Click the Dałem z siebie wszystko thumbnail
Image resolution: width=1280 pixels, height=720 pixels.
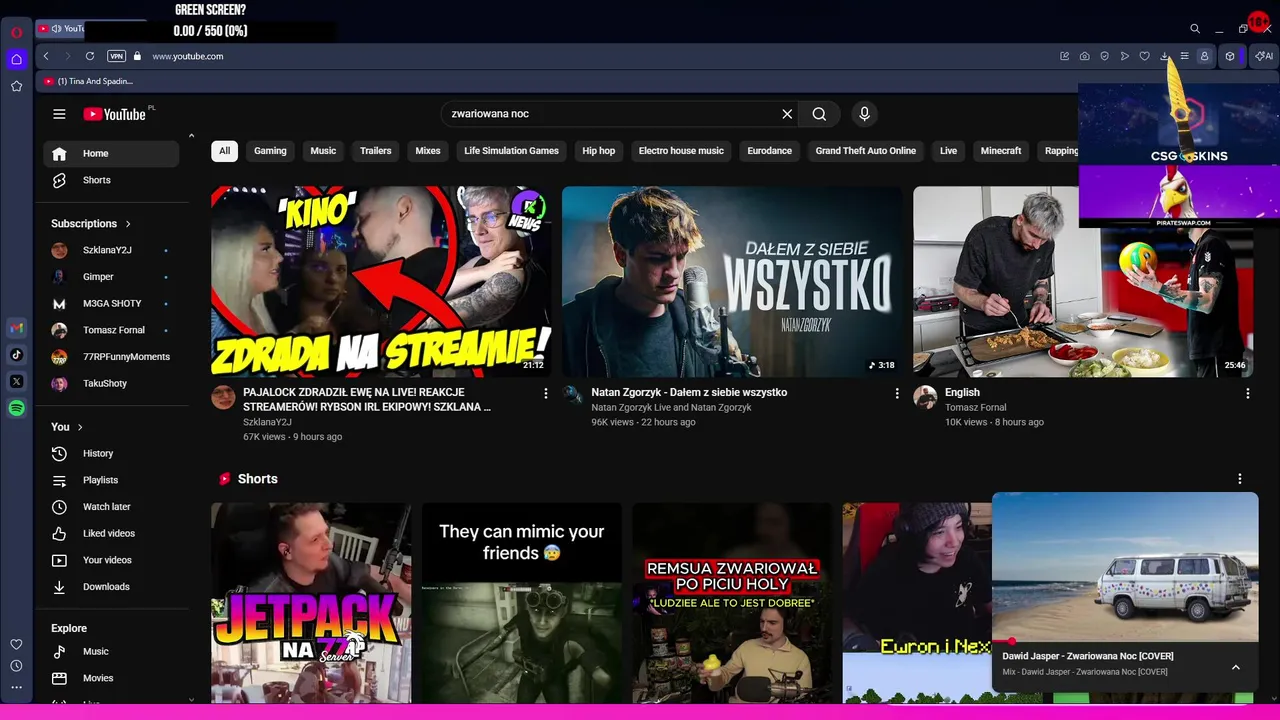(x=732, y=282)
